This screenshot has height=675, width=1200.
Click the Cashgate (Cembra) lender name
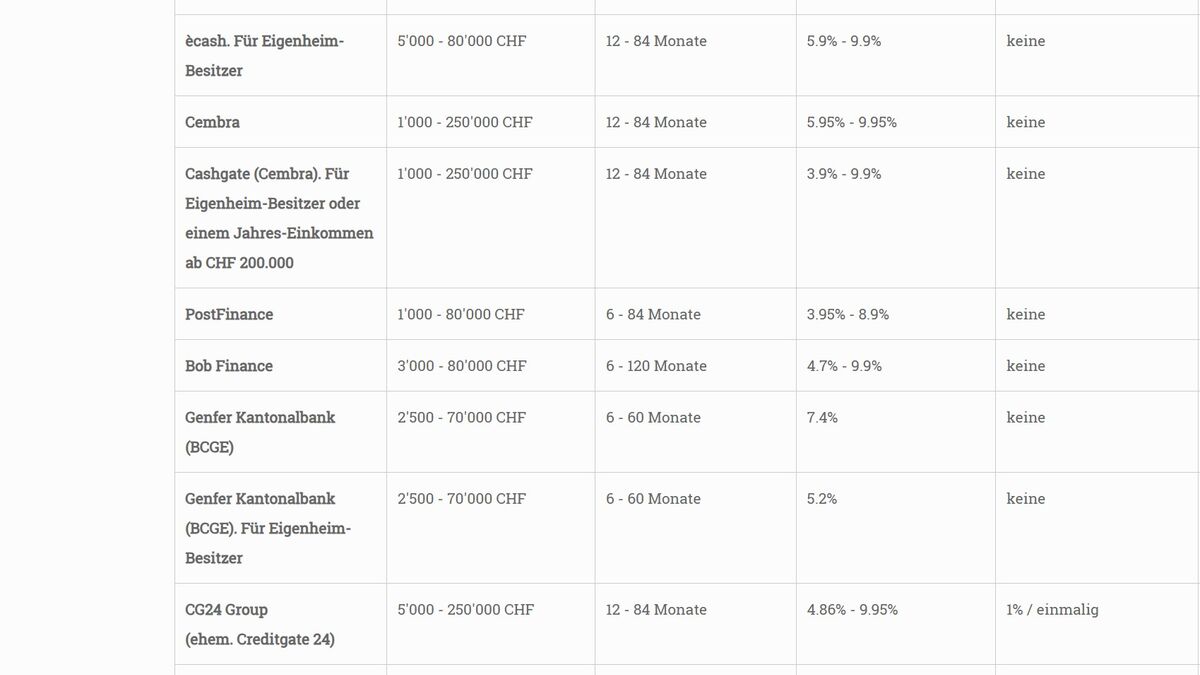pos(267,174)
